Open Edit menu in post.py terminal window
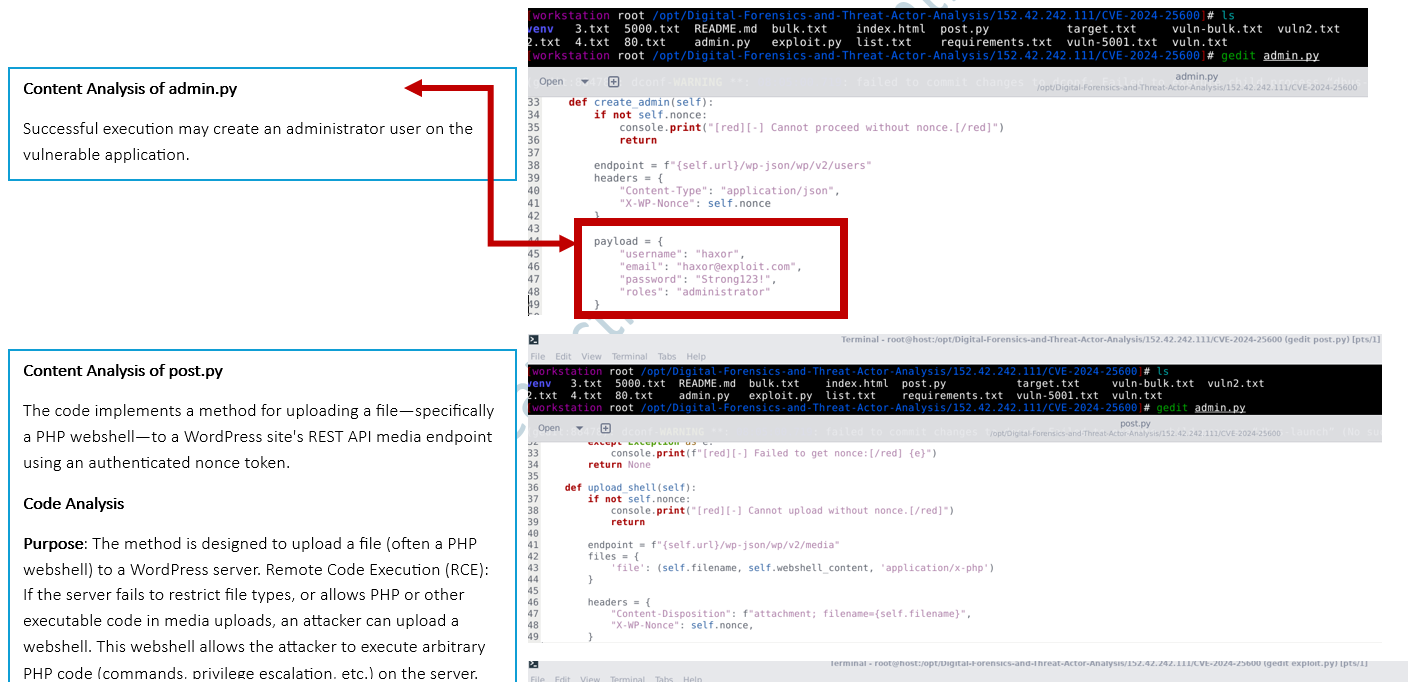The width and height of the screenshot is (1408, 682). pos(563,356)
